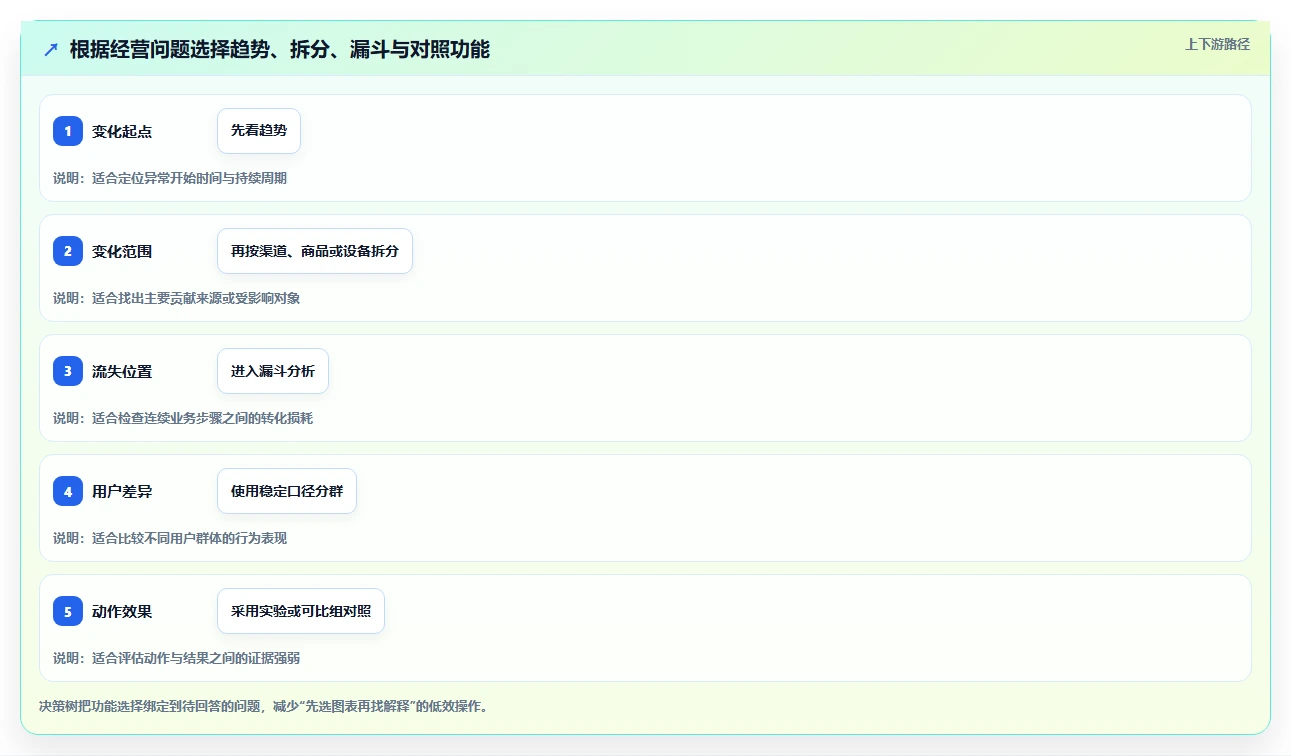Click the step 3 number badge
The image size is (1291, 756).
pos(68,371)
